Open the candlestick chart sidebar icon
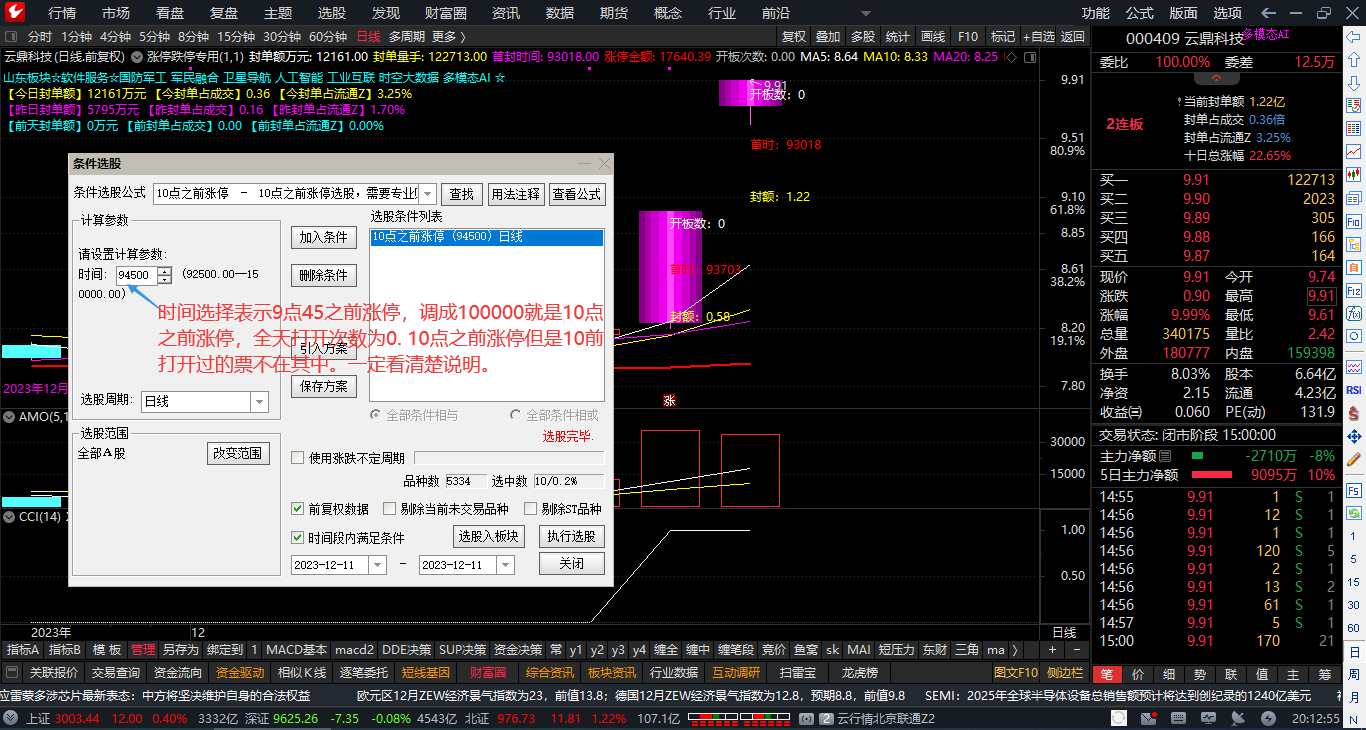Screen dimensions: 1366x730 (x=1354, y=175)
